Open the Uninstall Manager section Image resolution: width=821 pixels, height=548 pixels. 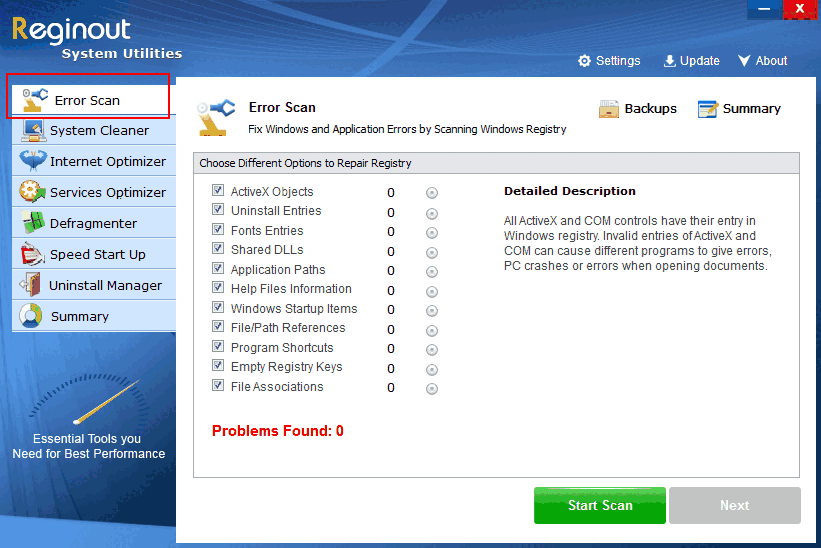click(94, 285)
